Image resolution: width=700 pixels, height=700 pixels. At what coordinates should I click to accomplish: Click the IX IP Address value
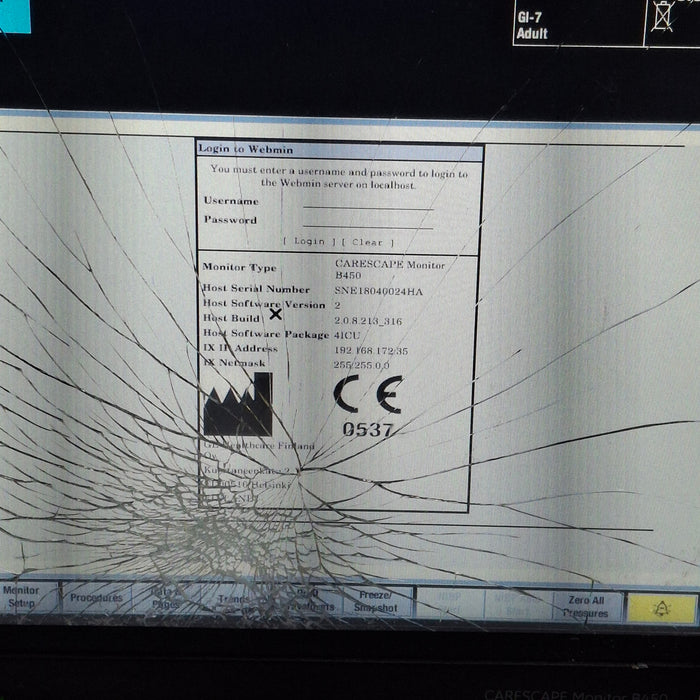(x=371, y=350)
